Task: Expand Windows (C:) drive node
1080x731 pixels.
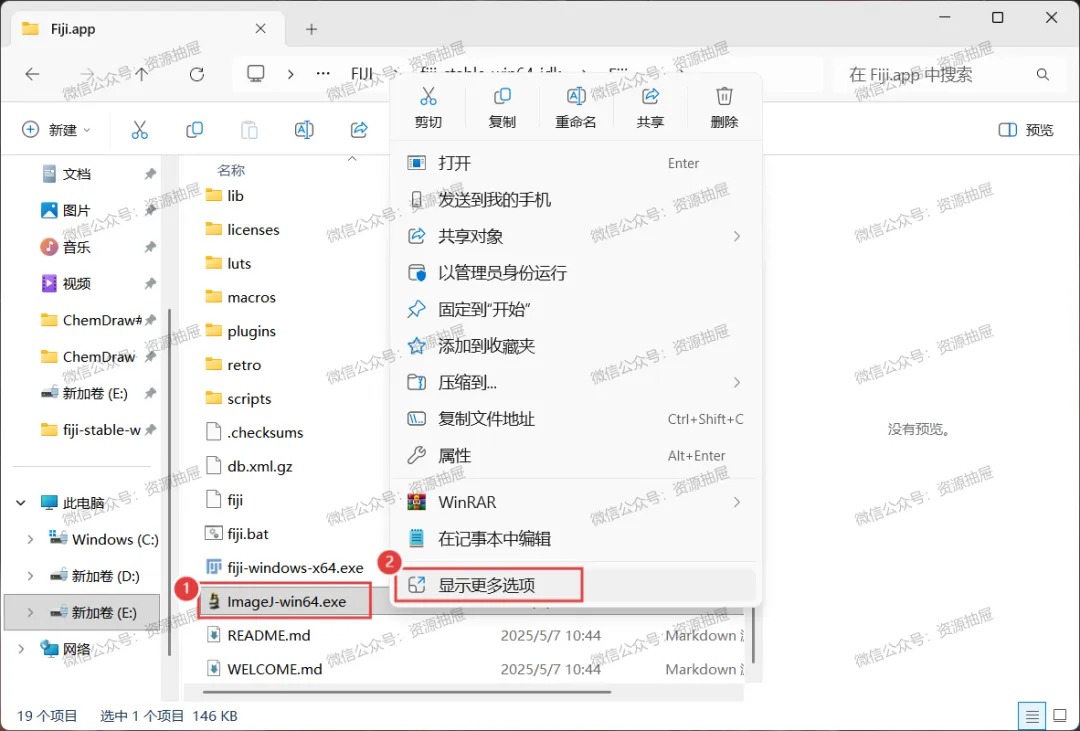Action: [30, 539]
